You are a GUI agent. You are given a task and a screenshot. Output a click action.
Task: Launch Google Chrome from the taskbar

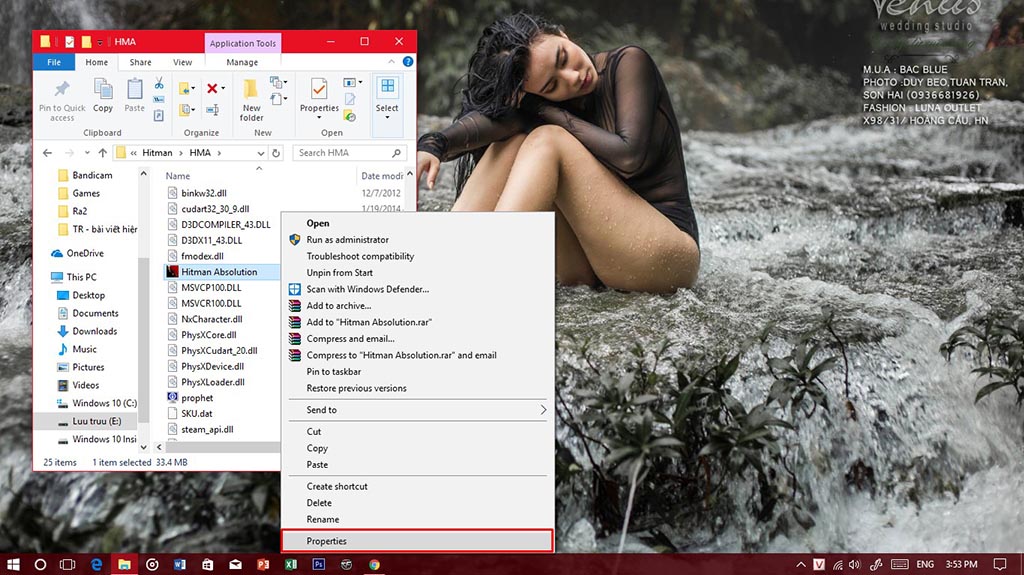pyautogui.click(x=374, y=564)
